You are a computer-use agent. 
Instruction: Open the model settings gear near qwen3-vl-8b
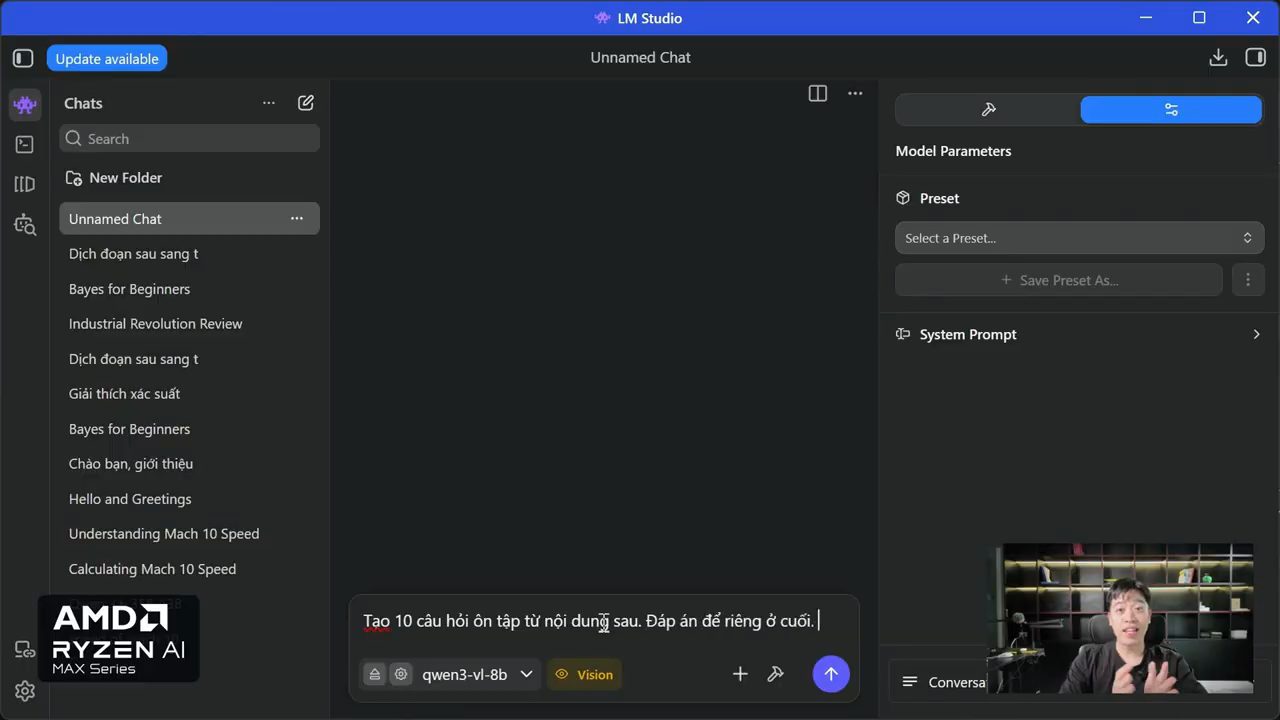coord(401,674)
